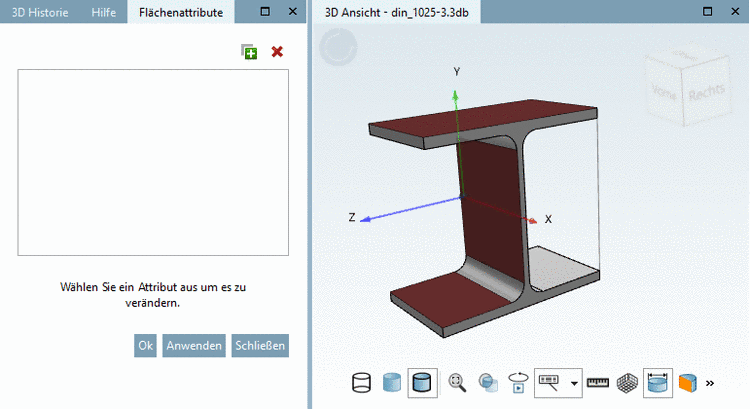Add a new surface attribute with green plus icon
Viewport: 750px width, 409px height.
coord(249,52)
